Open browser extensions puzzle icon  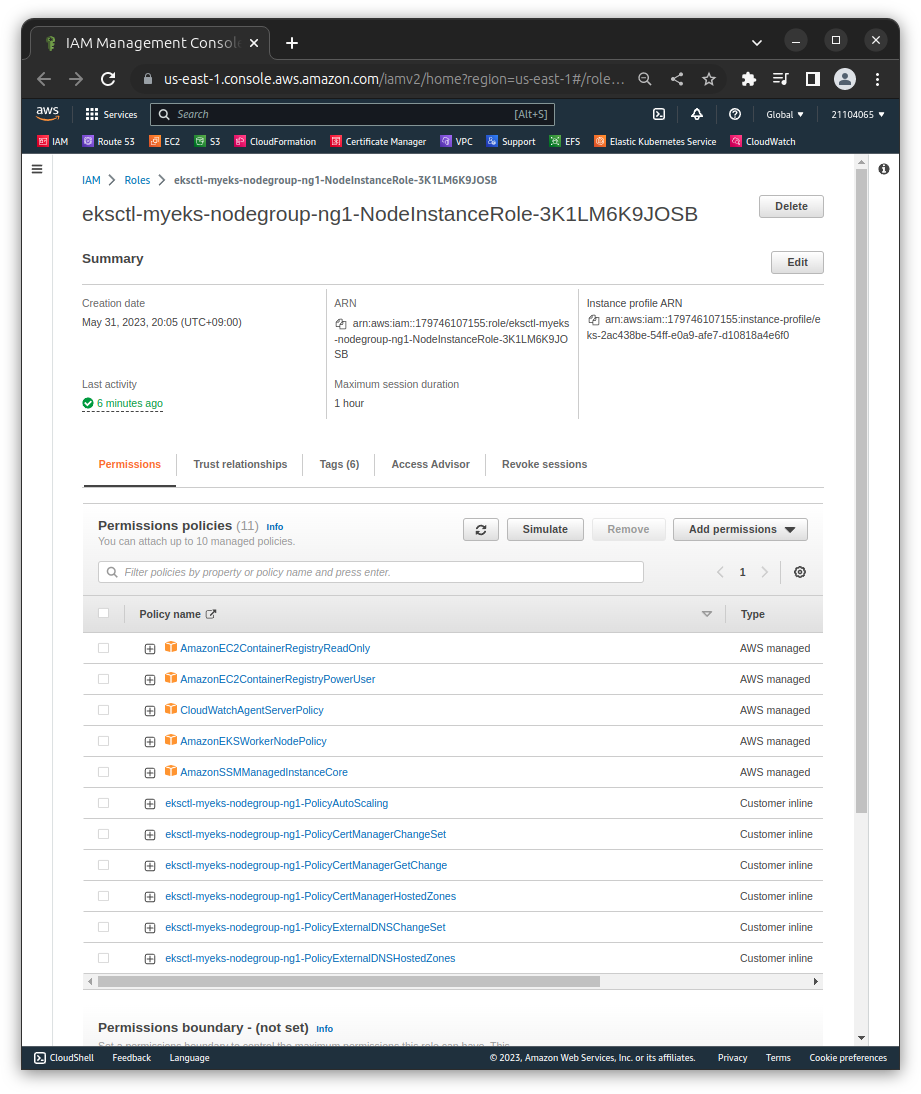click(x=749, y=79)
